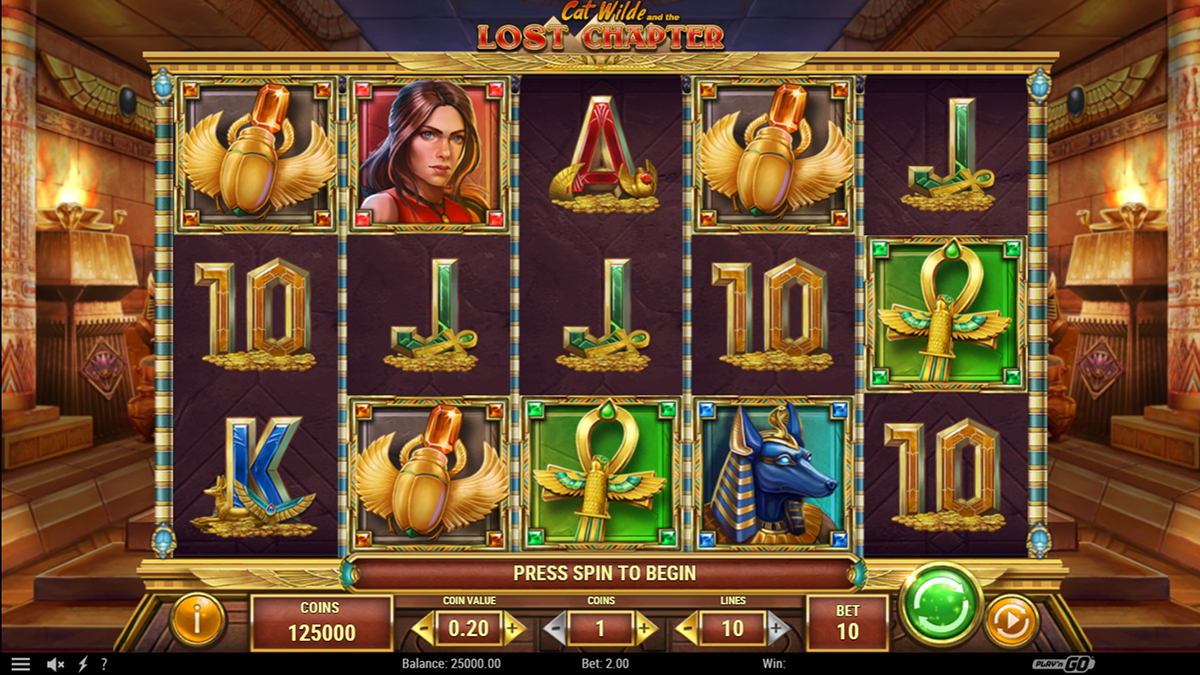Image resolution: width=1200 pixels, height=675 pixels.
Task: Click the blue K symbol
Action: pyautogui.click(x=256, y=473)
